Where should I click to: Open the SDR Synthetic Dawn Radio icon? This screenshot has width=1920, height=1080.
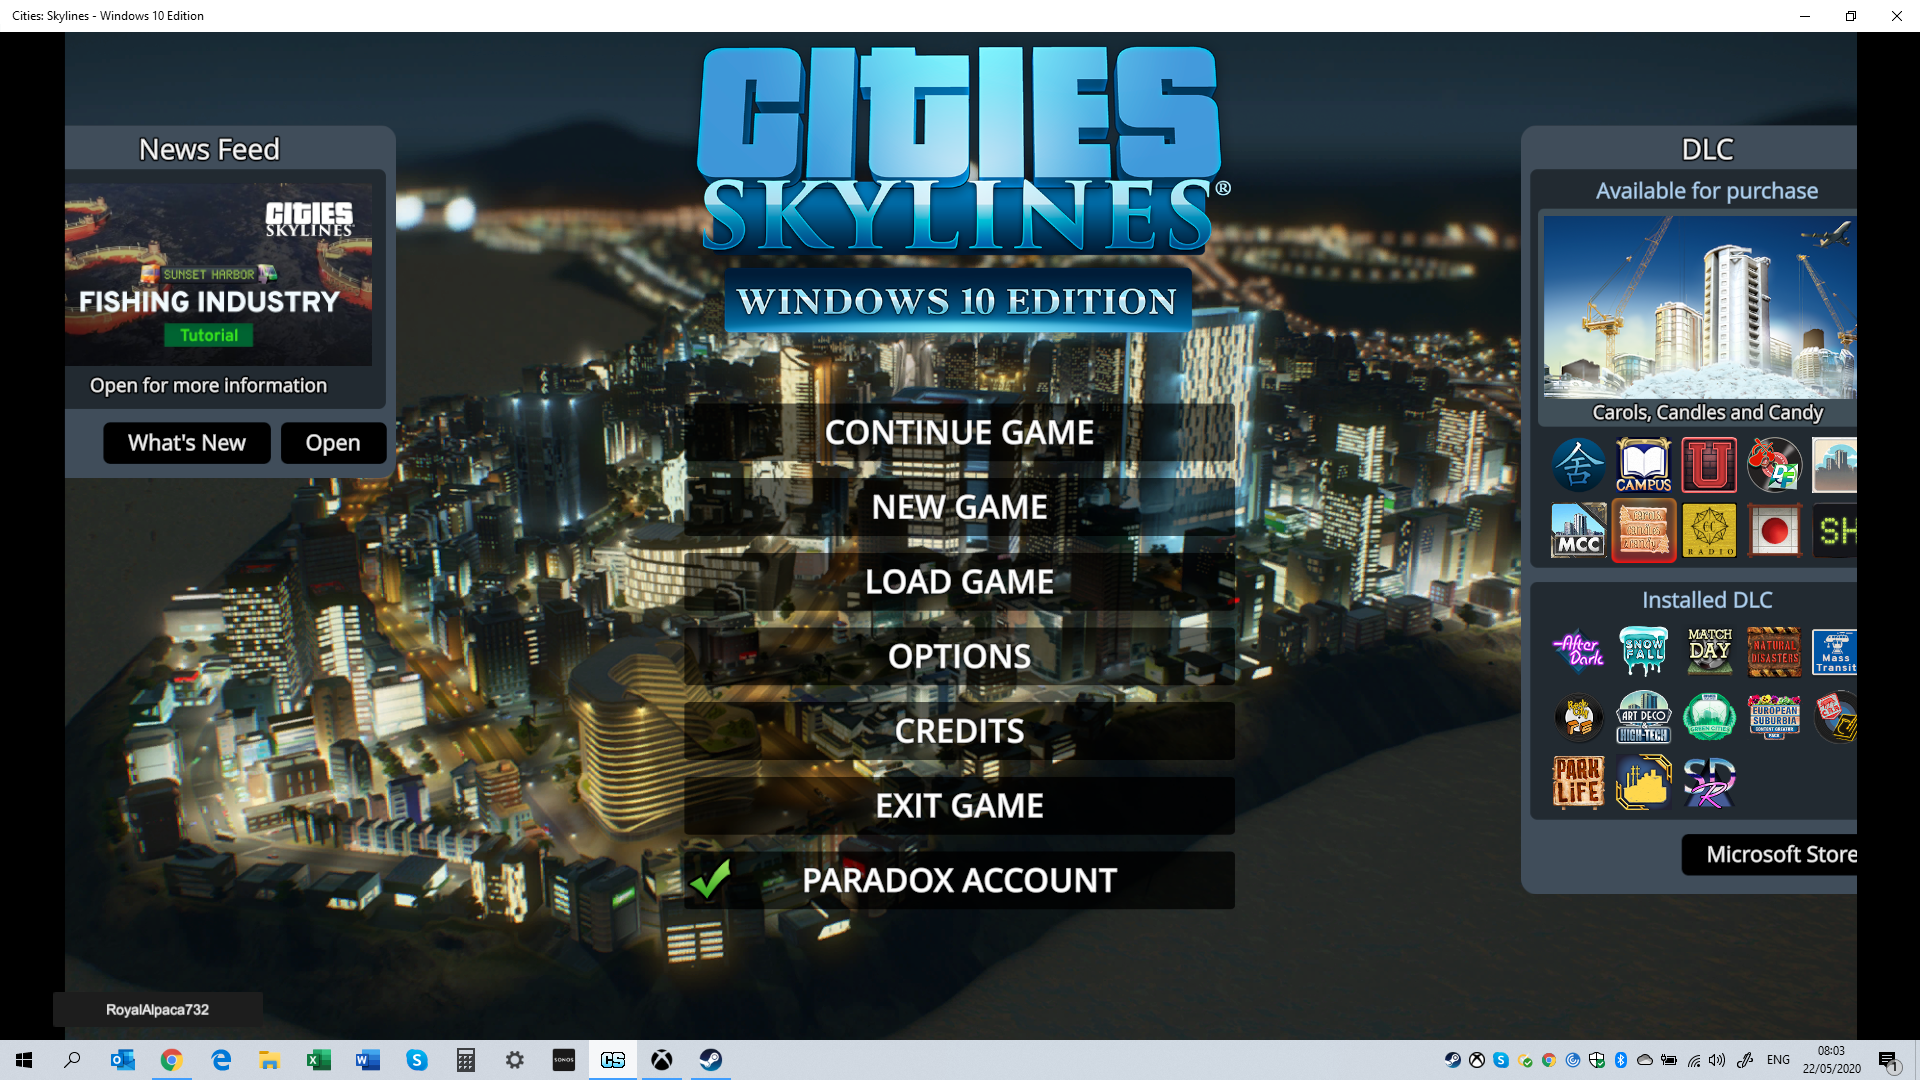click(1709, 782)
